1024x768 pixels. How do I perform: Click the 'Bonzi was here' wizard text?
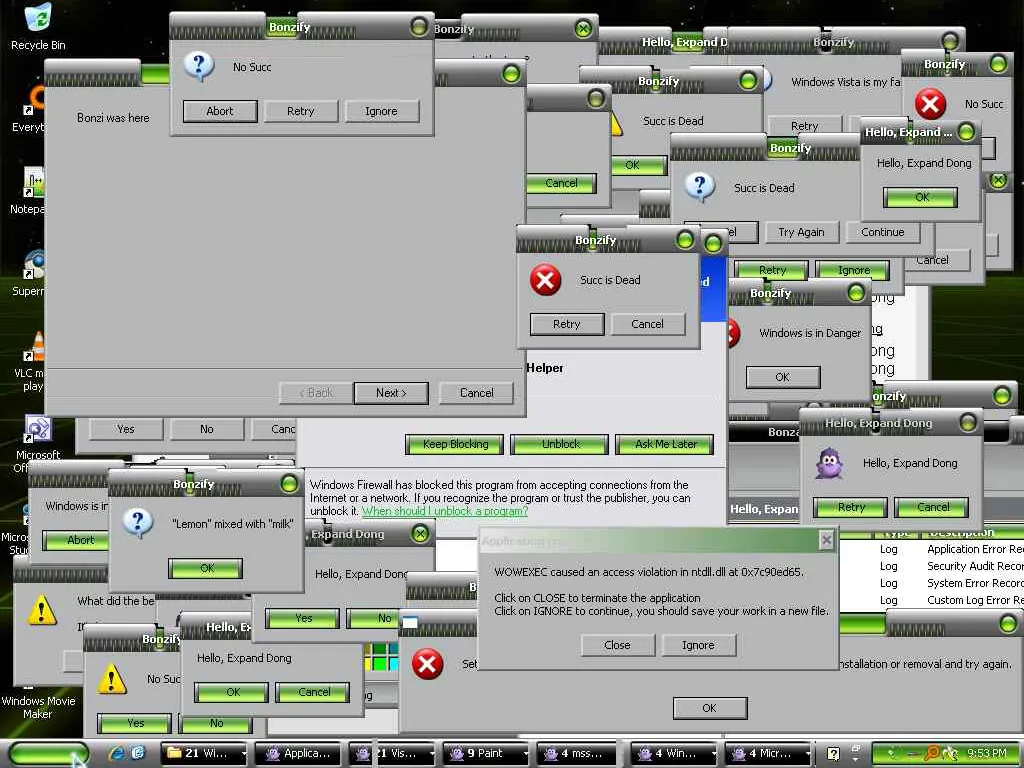tap(113, 118)
